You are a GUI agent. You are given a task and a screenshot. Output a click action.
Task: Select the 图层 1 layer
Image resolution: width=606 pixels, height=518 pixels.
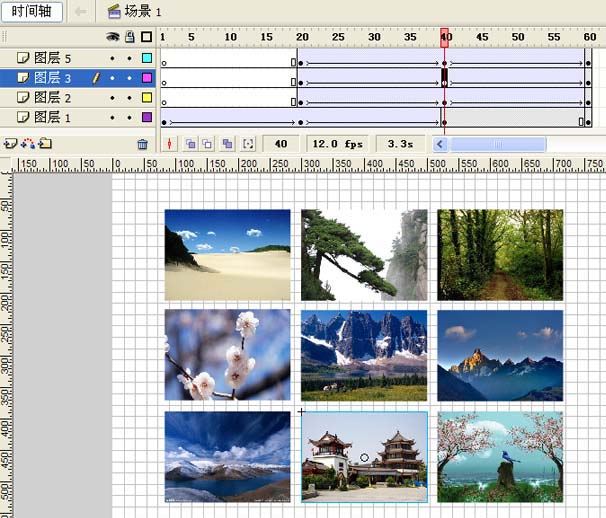(52, 117)
